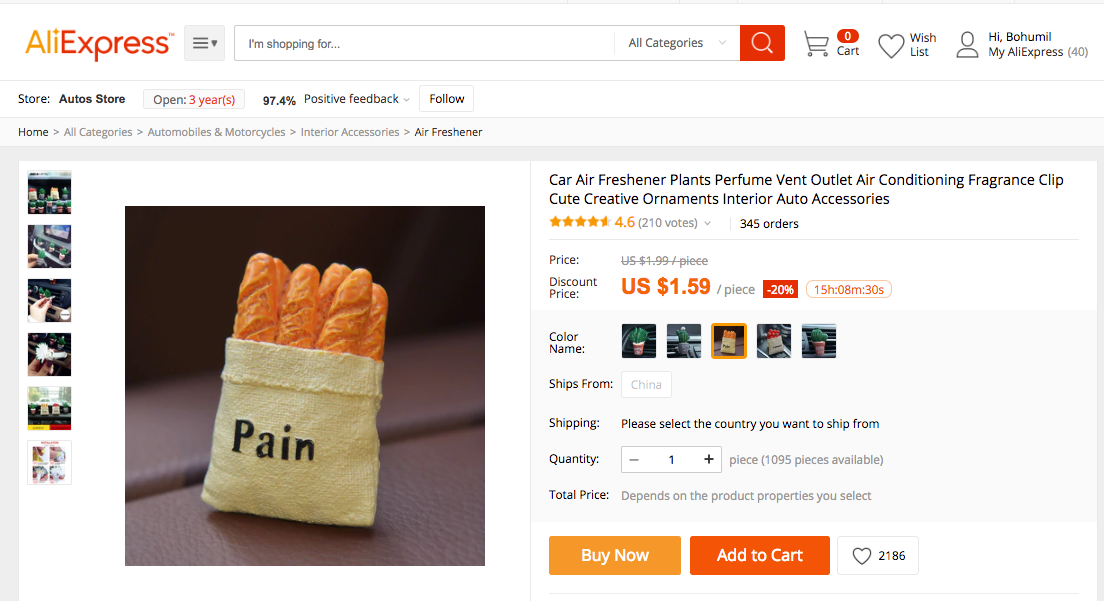This screenshot has width=1104, height=601.
Task: Select the first color option swatch
Action: point(639,341)
